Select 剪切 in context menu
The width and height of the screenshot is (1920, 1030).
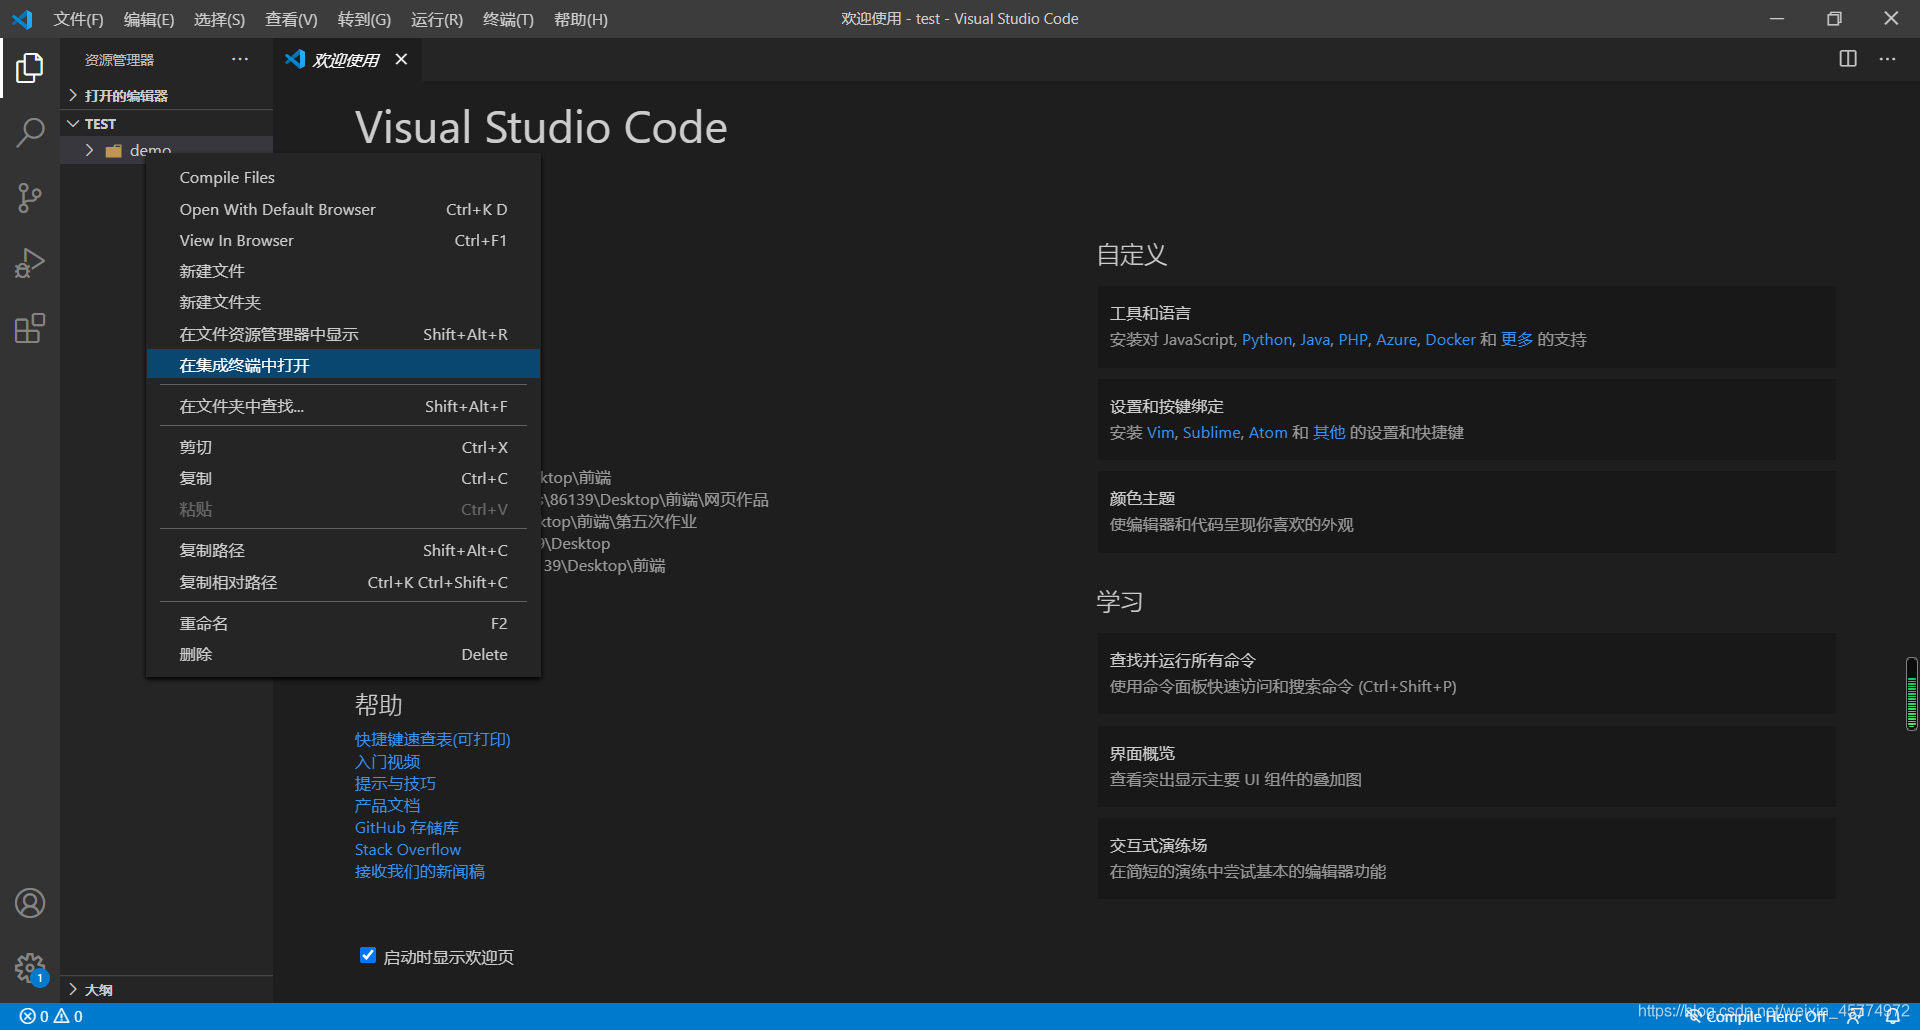click(343, 447)
